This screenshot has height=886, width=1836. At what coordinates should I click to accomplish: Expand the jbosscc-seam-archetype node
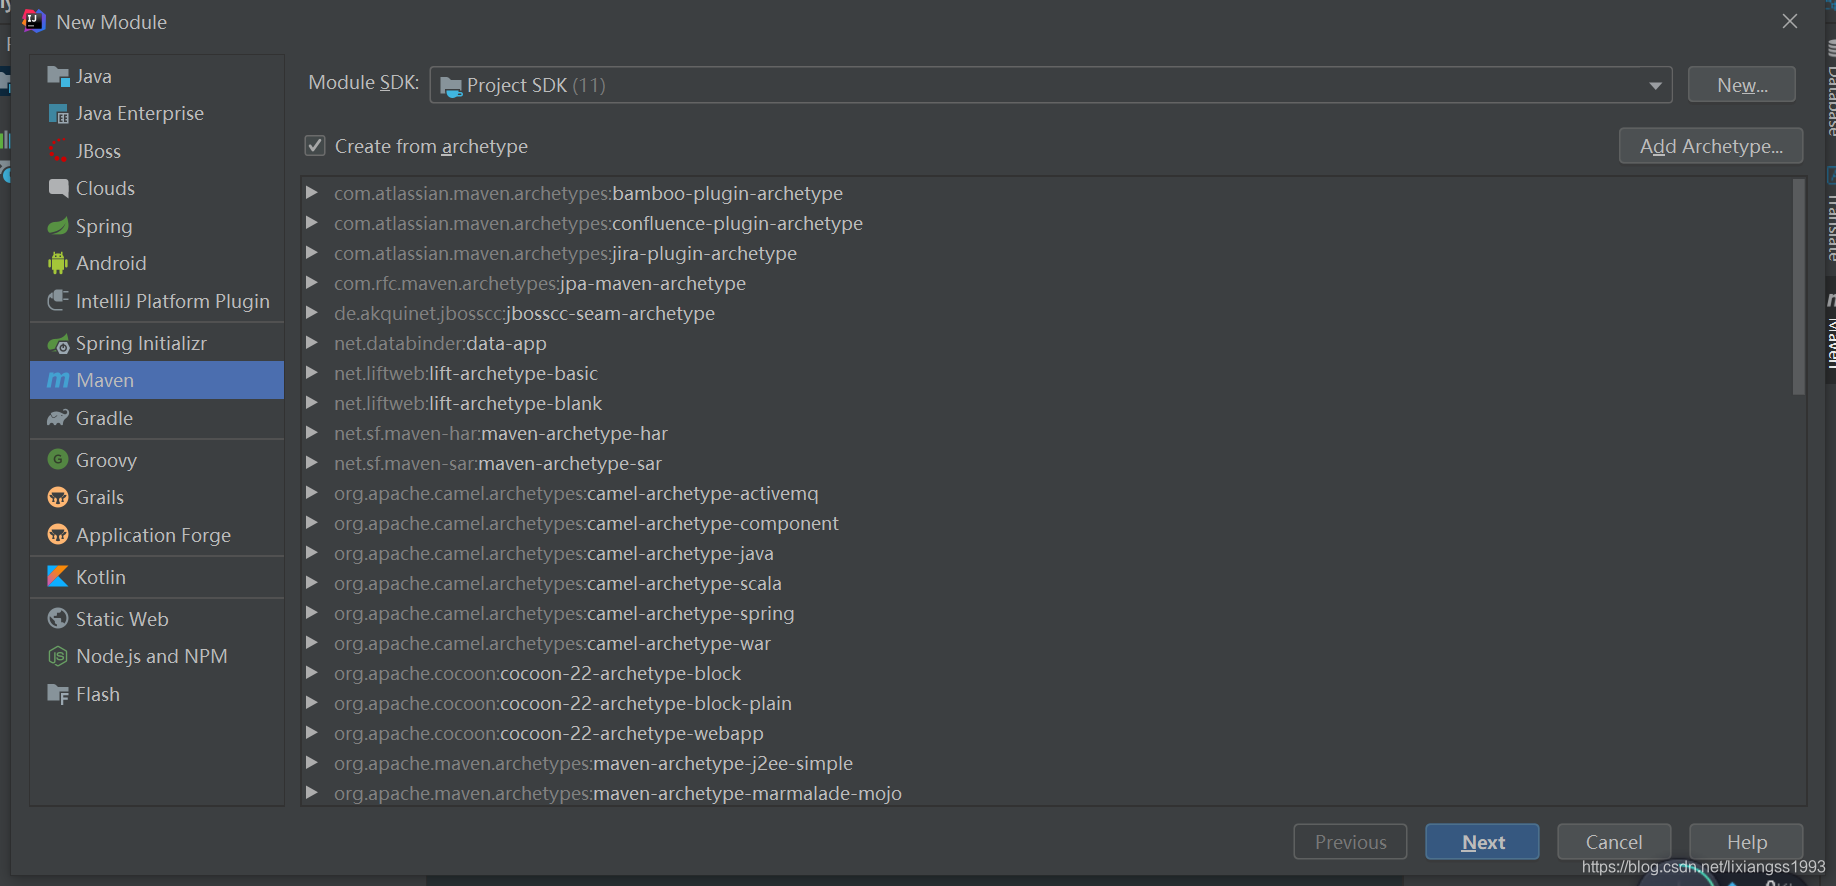tap(312, 312)
